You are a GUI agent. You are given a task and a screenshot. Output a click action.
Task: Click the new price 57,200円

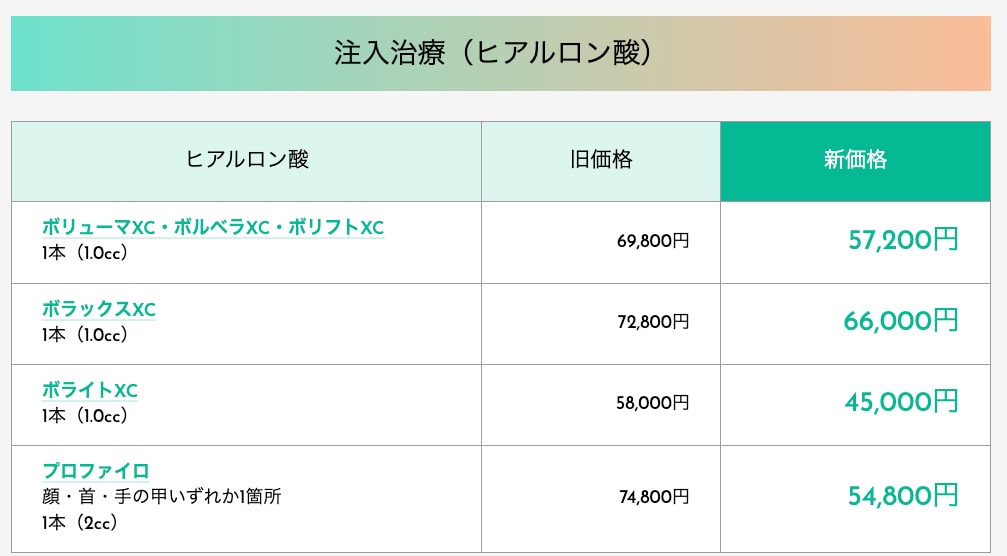pyautogui.click(x=903, y=239)
